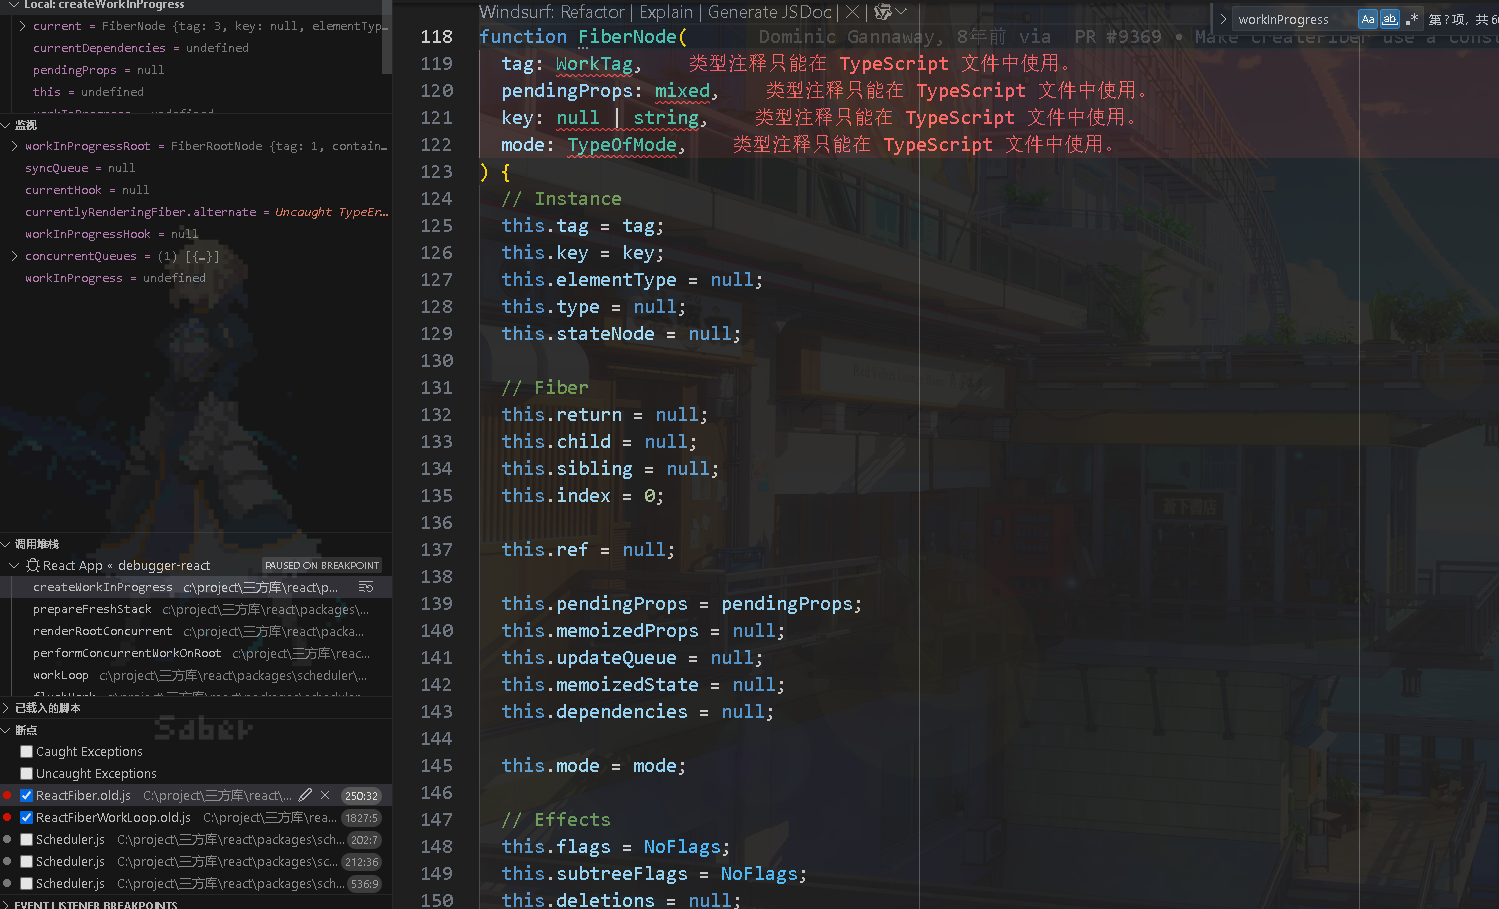The height and width of the screenshot is (909, 1499).
Task: Open the Windsurf logo dropdown in code lens
Action: point(890,12)
